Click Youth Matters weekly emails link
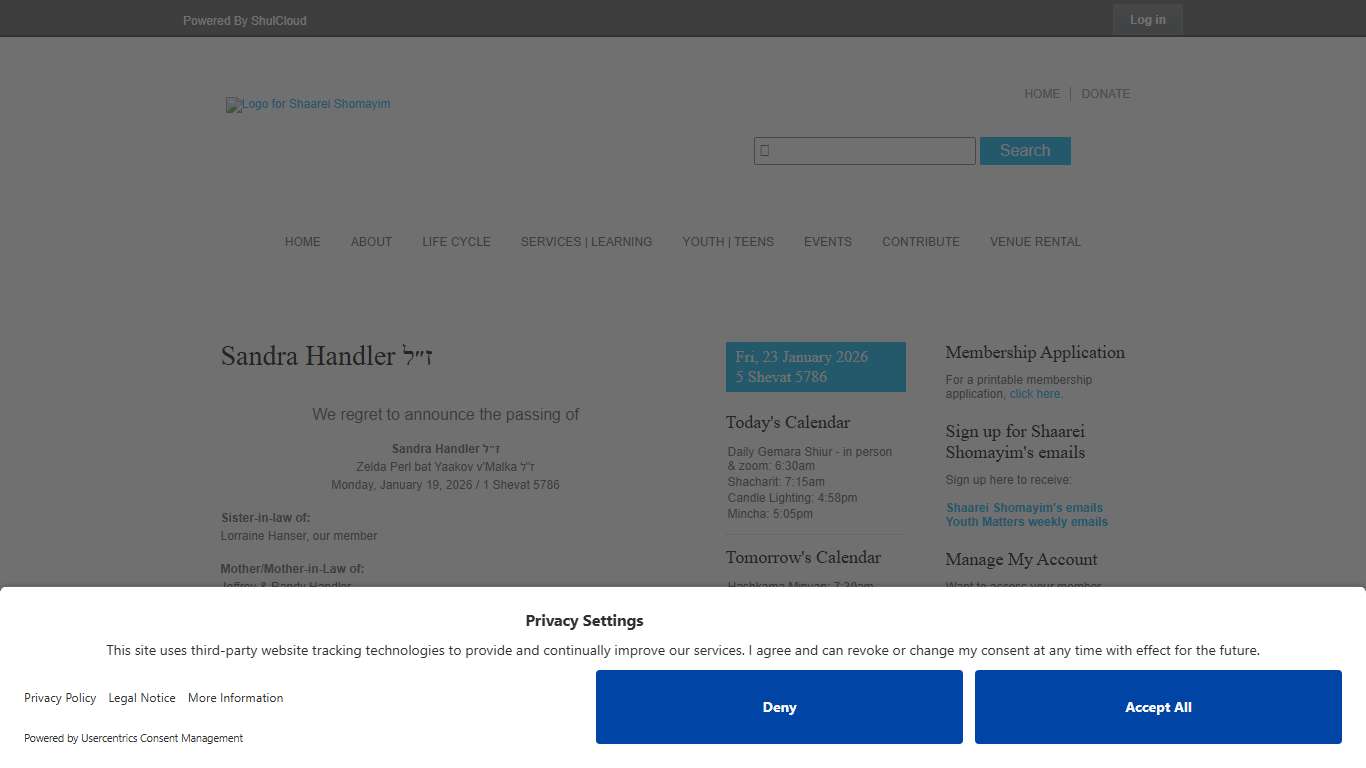Viewport: 1366px width, 768px height. [x=1026, y=522]
